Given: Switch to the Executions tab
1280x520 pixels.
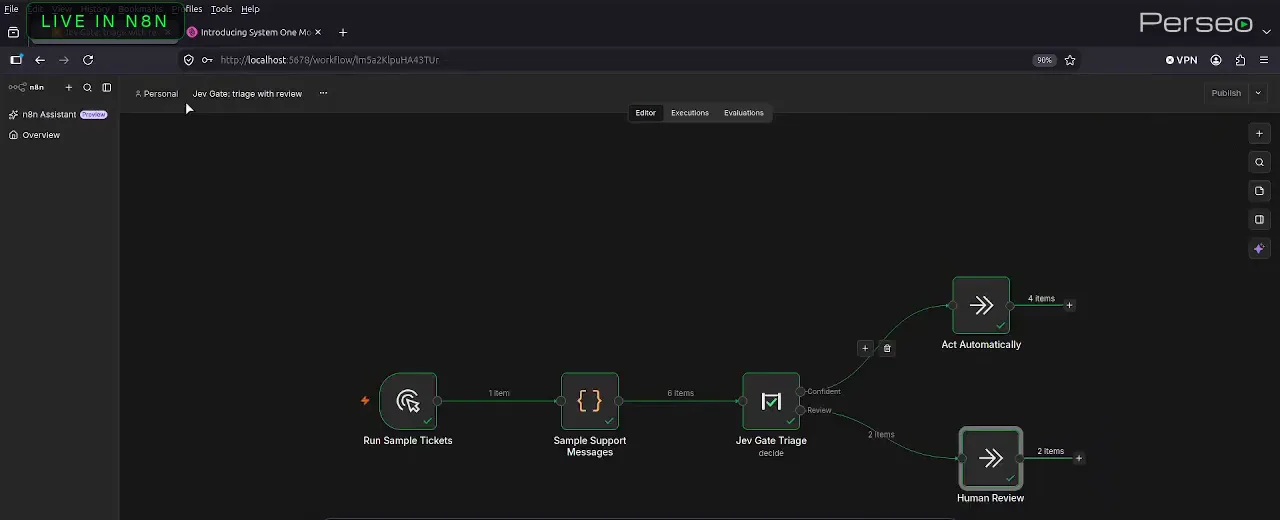Looking at the screenshot, I should coord(690,113).
